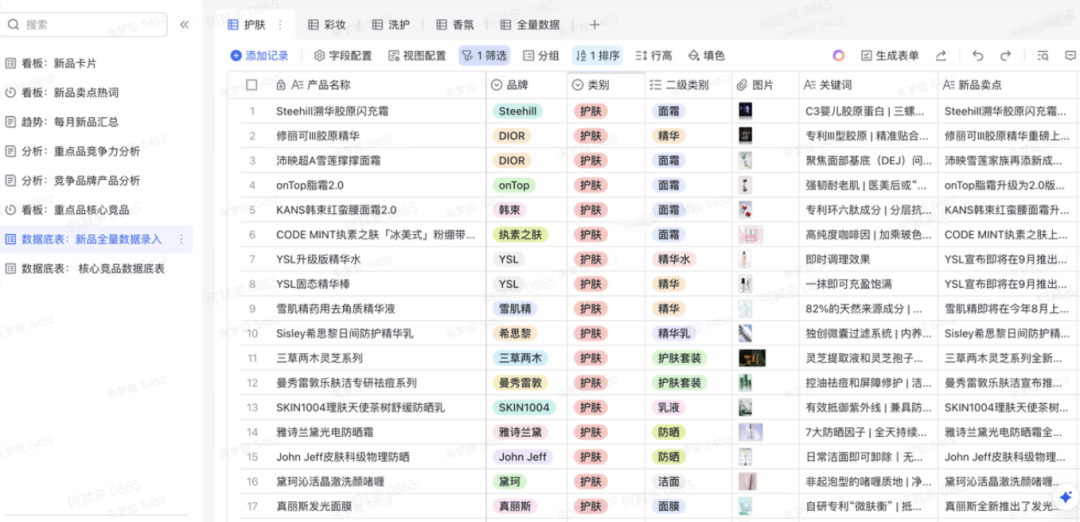The image size is (1080, 522).
Task: Switch to the 香氛 tab
Action: click(x=453, y=25)
